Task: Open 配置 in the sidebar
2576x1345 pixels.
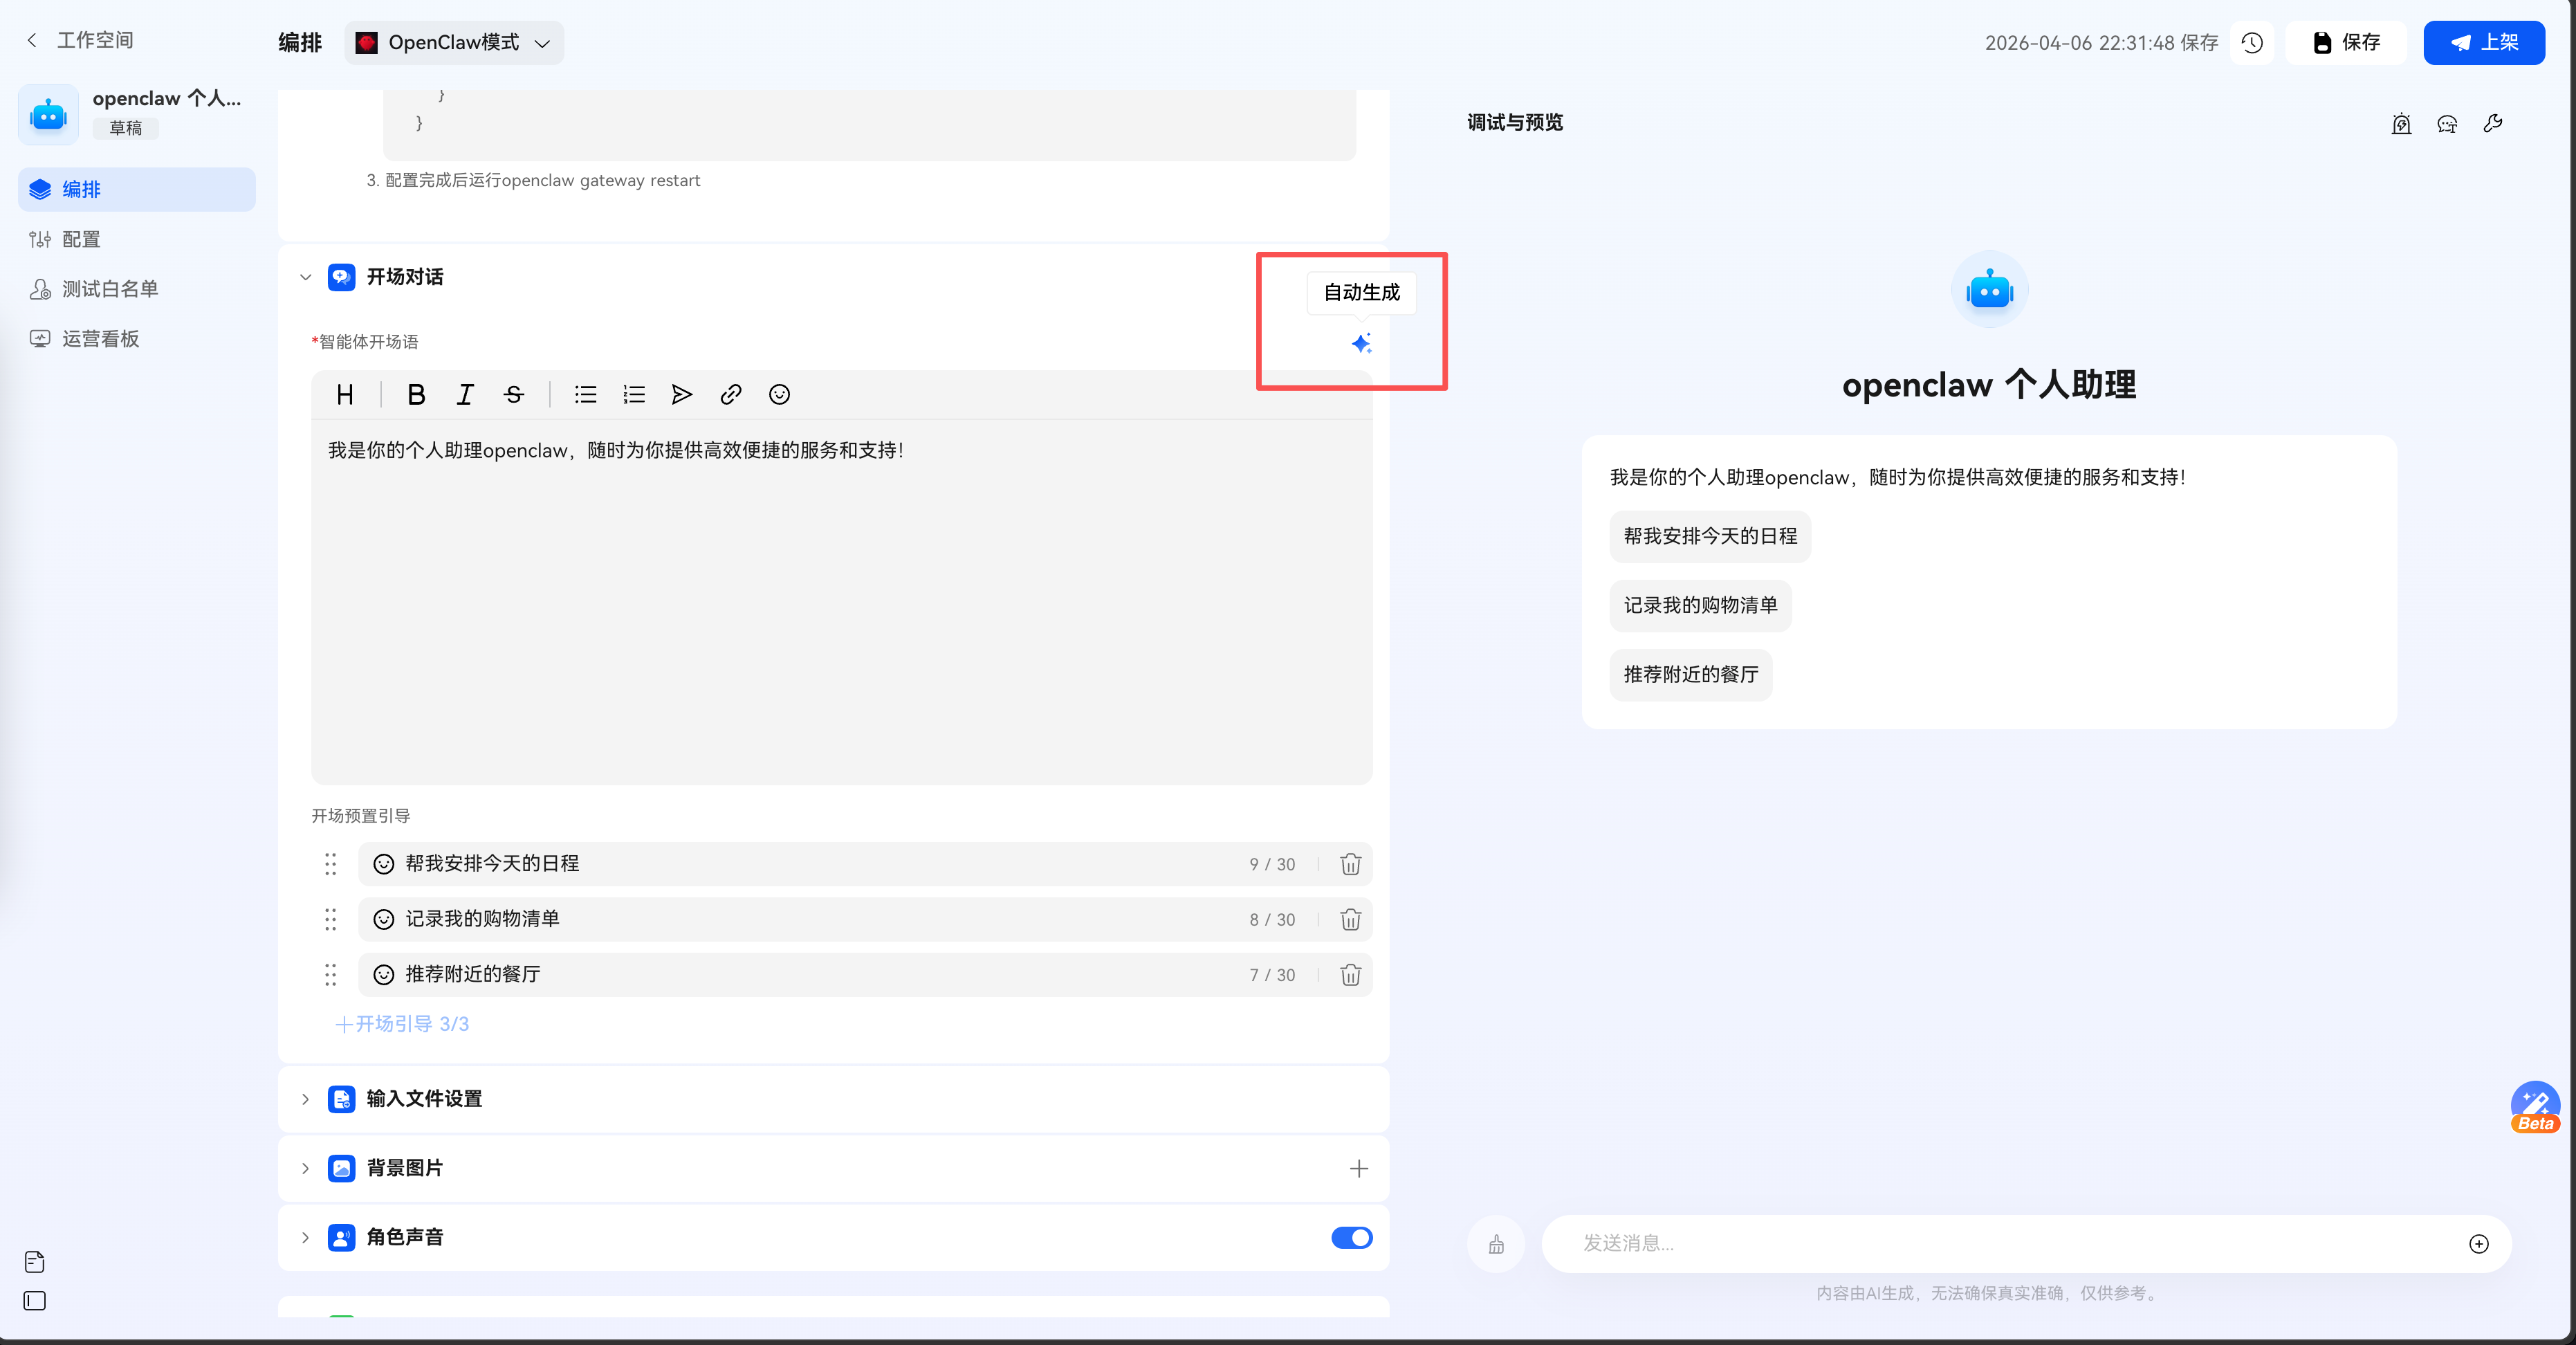Action: [x=137, y=239]
